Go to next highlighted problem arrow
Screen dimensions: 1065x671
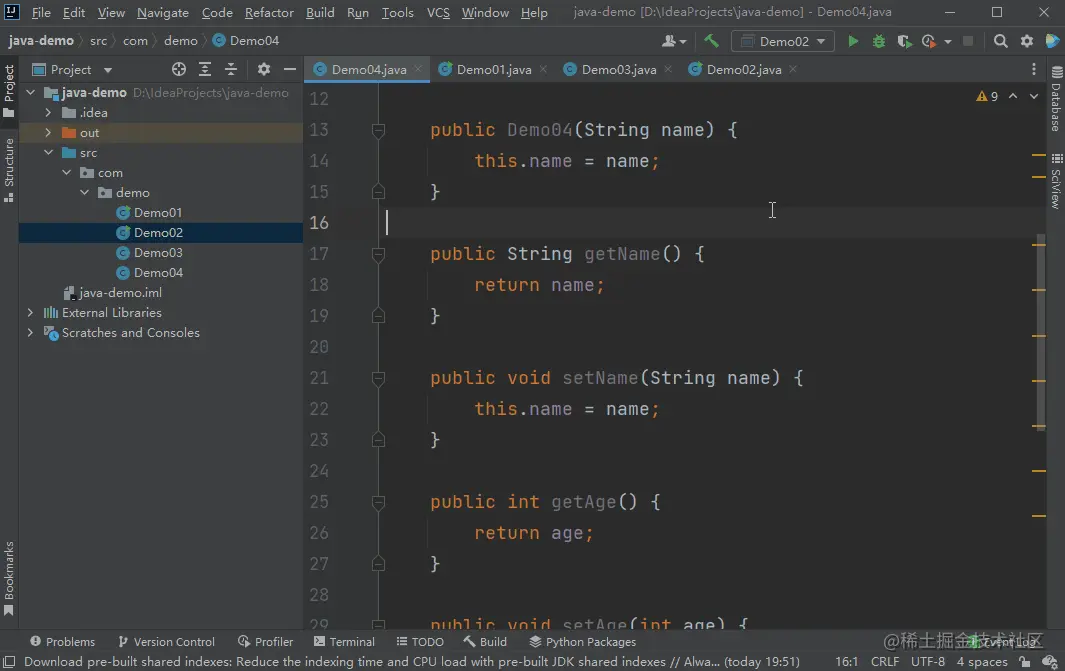pos(1033,96)
